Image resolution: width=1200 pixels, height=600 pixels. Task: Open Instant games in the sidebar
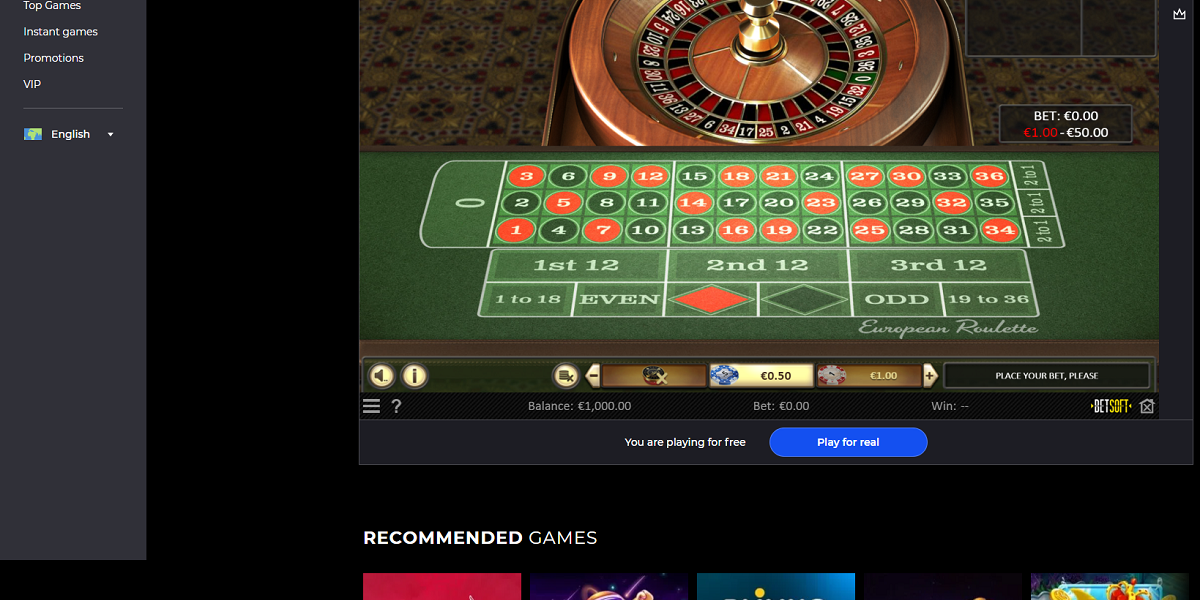point(60,32)
